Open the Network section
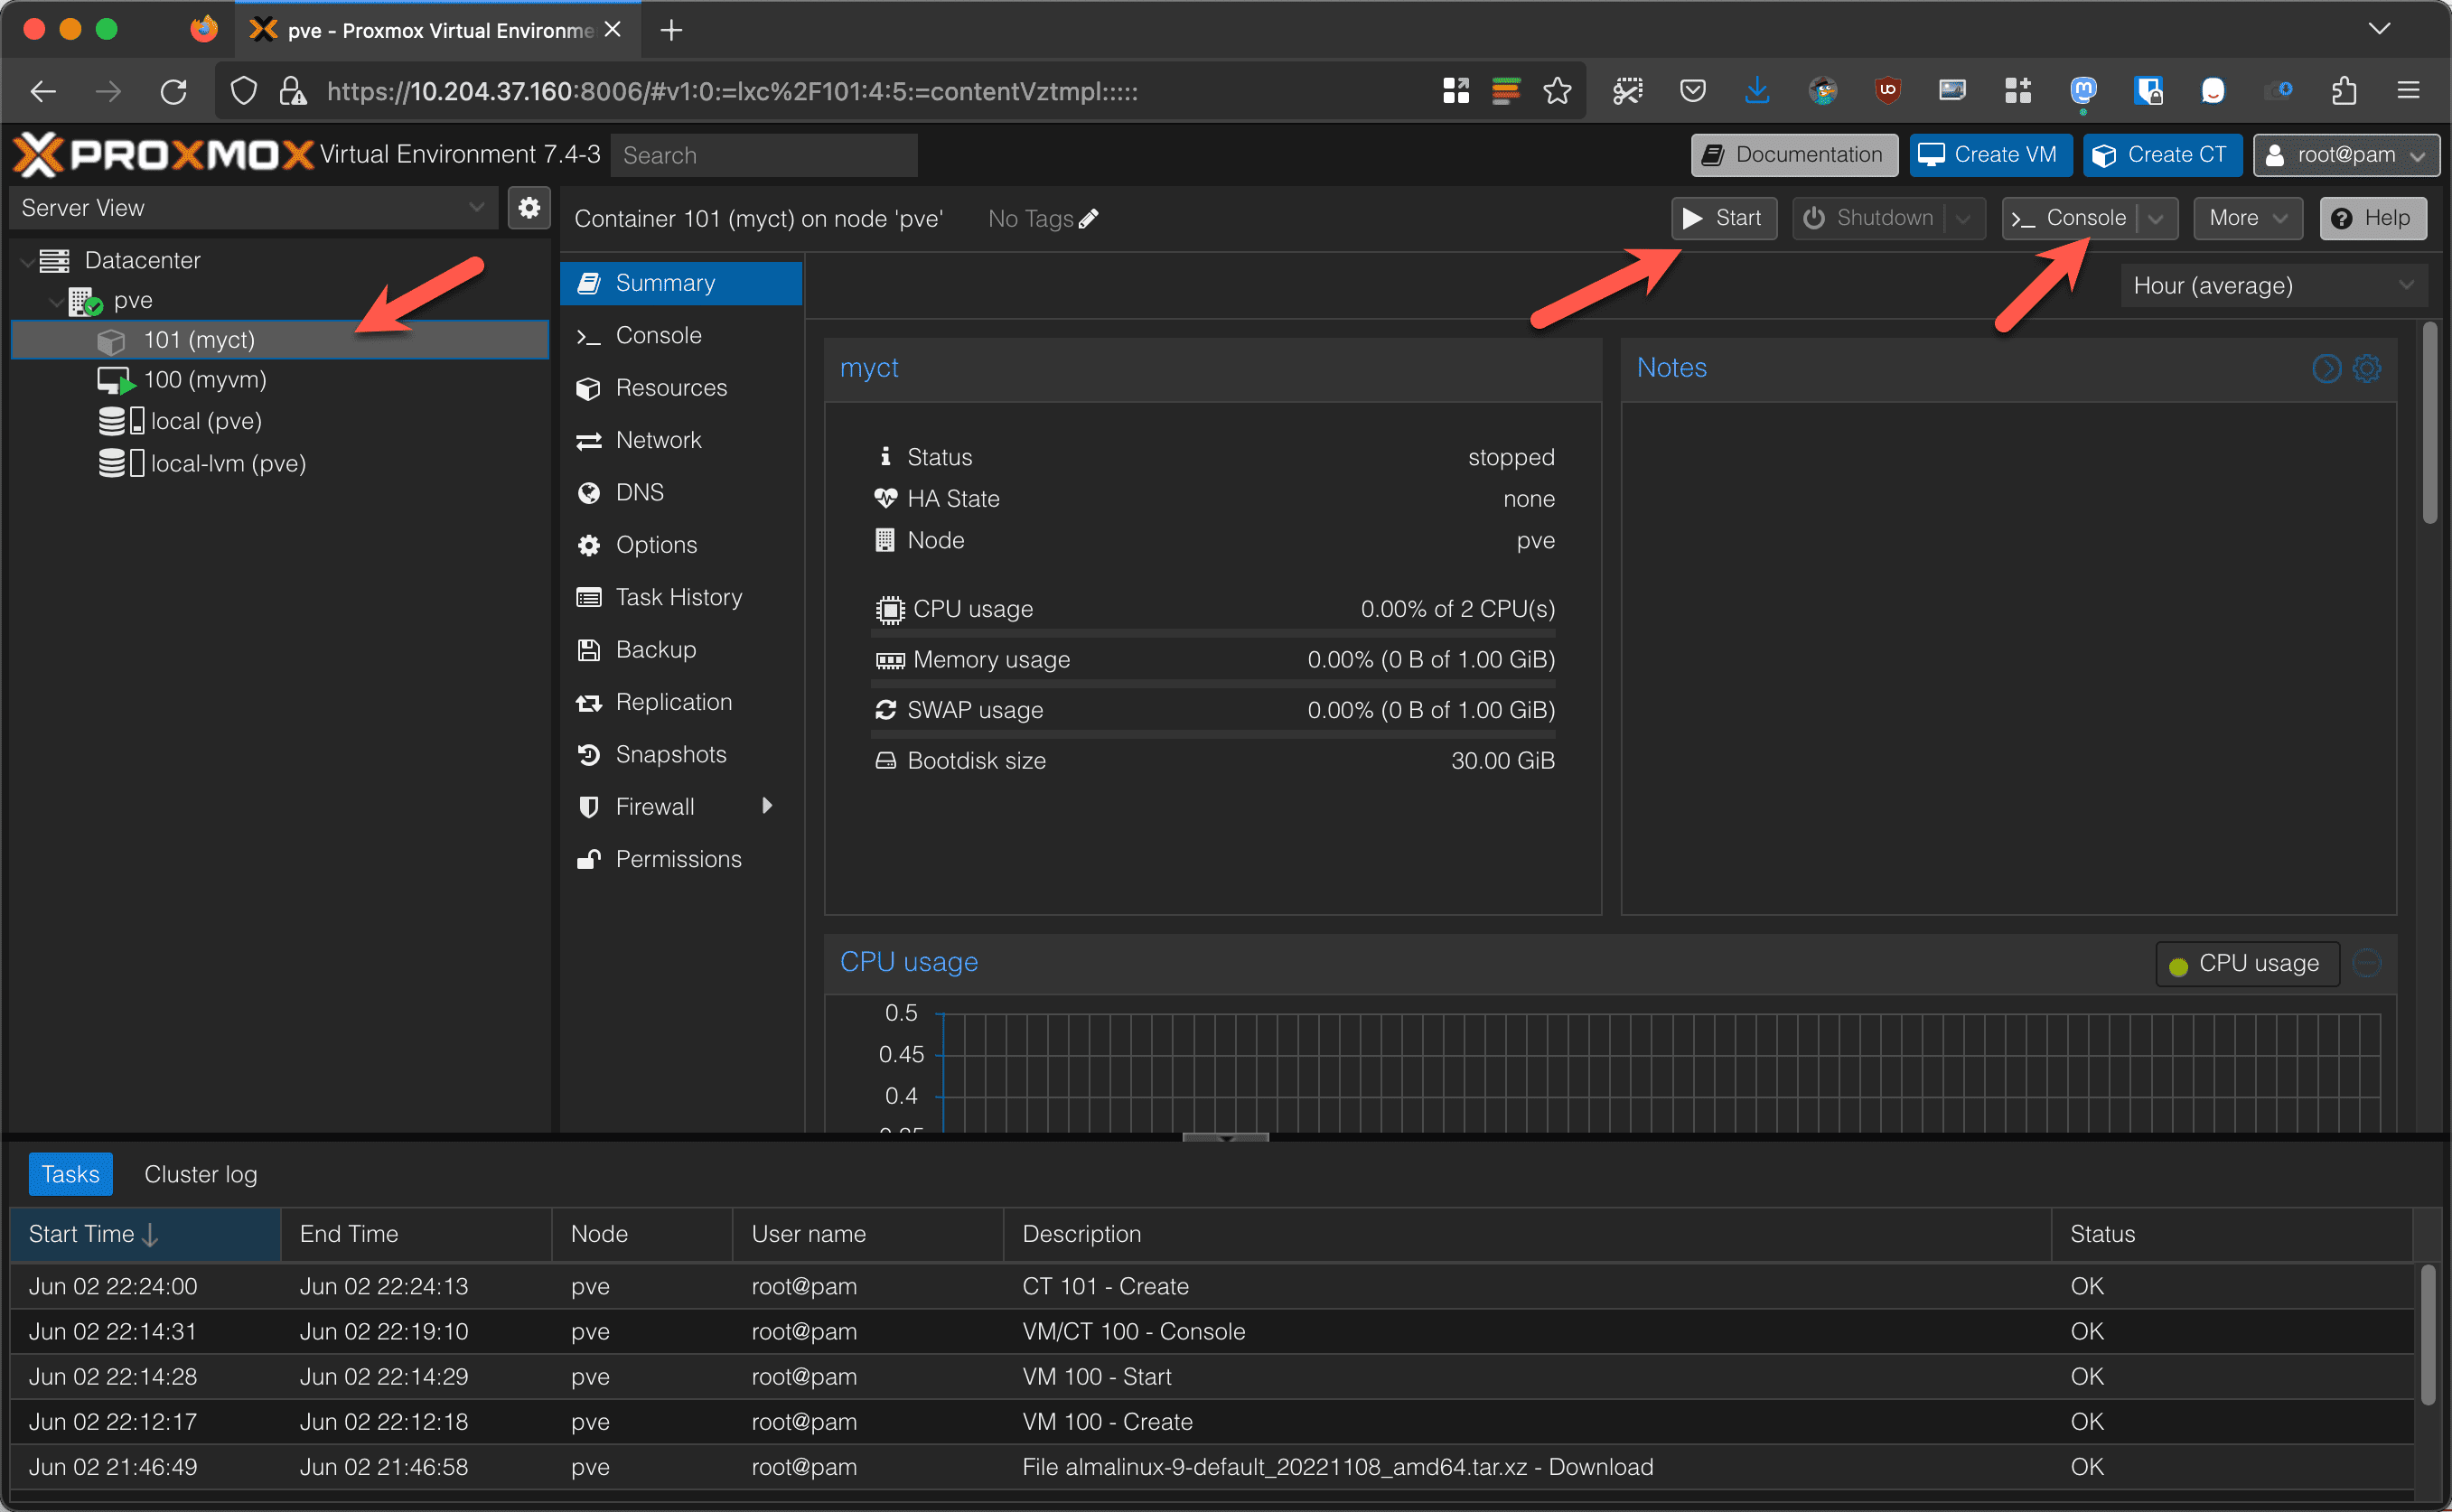2452x1512 pixels. pos(680,440)
